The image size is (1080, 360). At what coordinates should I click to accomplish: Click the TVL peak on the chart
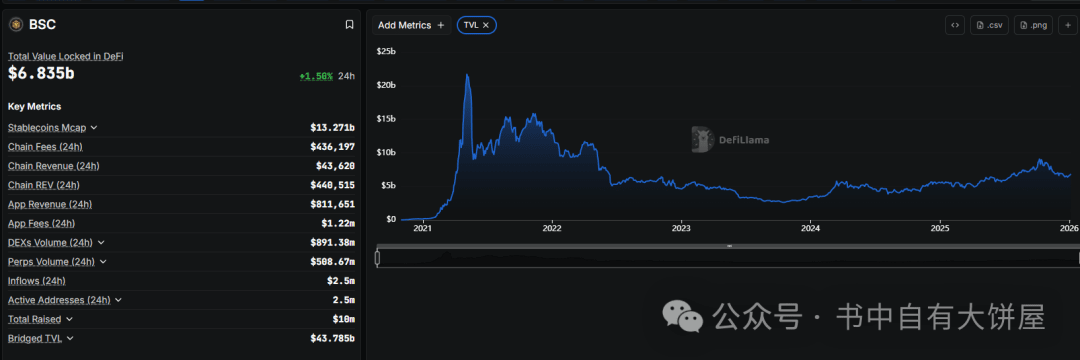467,74
